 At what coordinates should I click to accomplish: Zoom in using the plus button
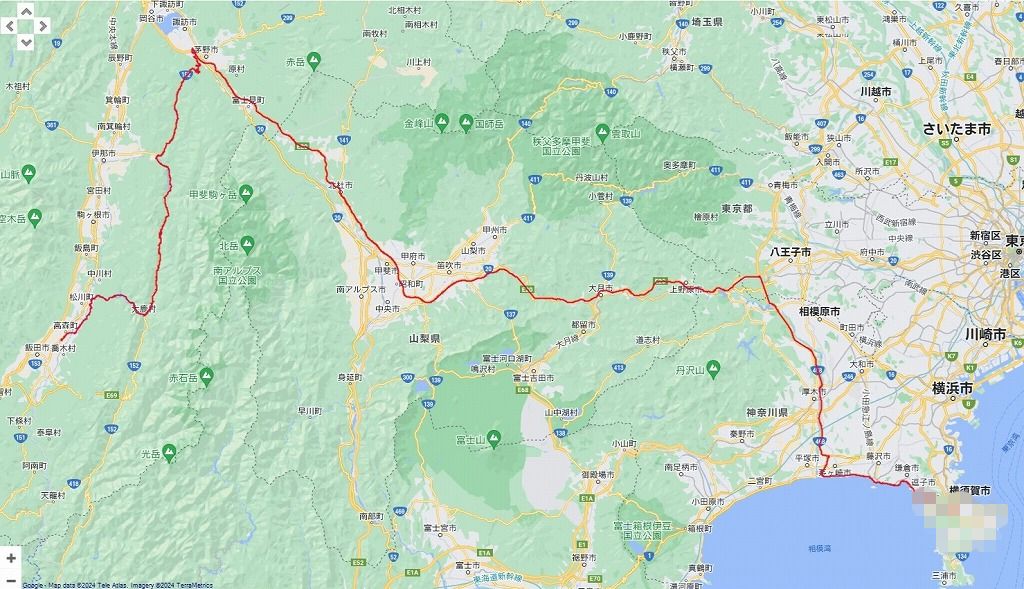pyautogui.click(x=11, y=557)
